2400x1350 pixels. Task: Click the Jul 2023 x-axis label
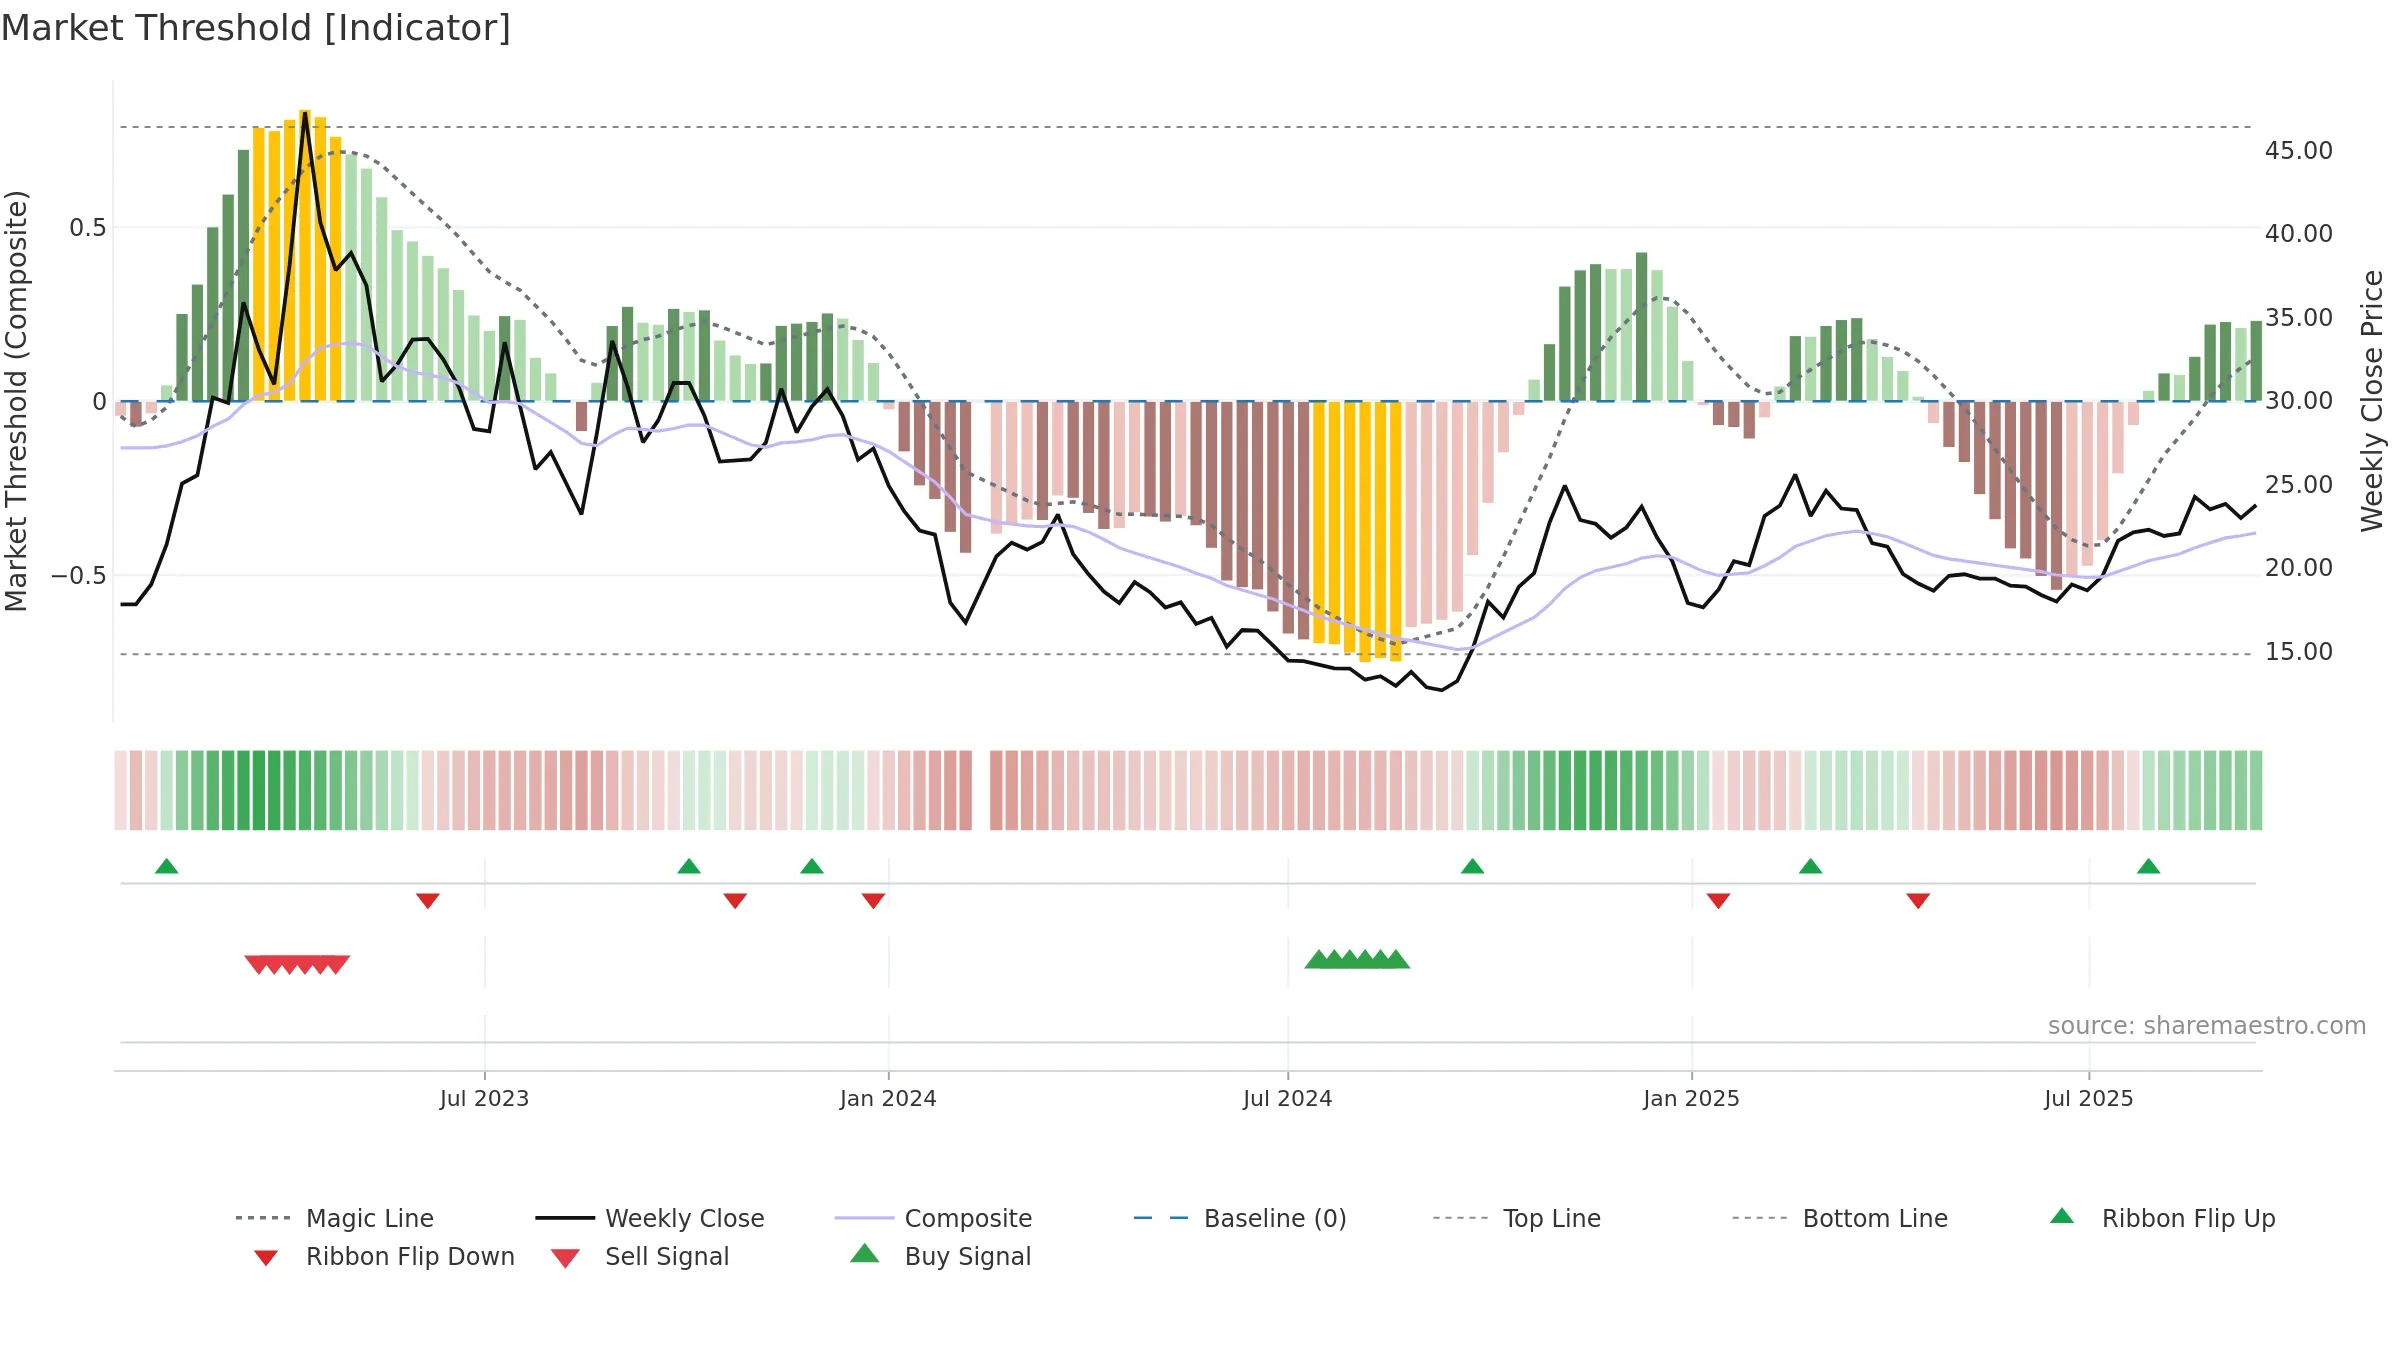pyautogui.click(x=484, y=1098)
